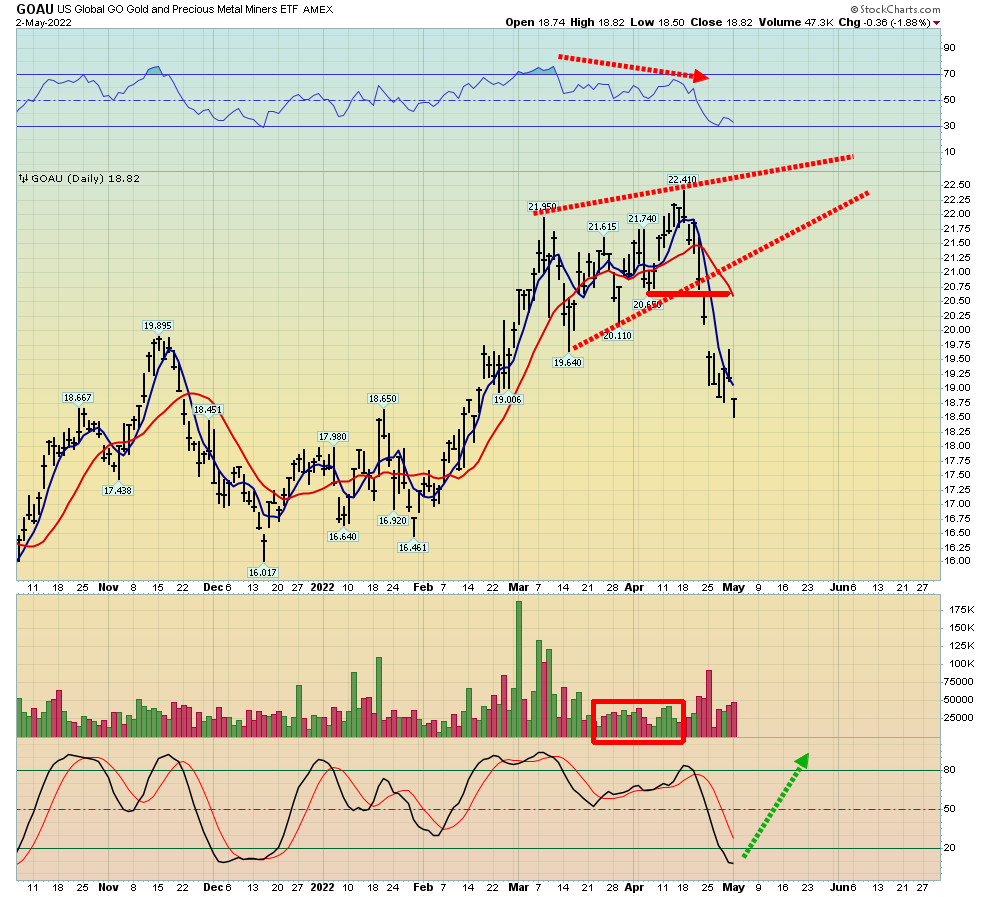Click the 20.110 price label

617,335
